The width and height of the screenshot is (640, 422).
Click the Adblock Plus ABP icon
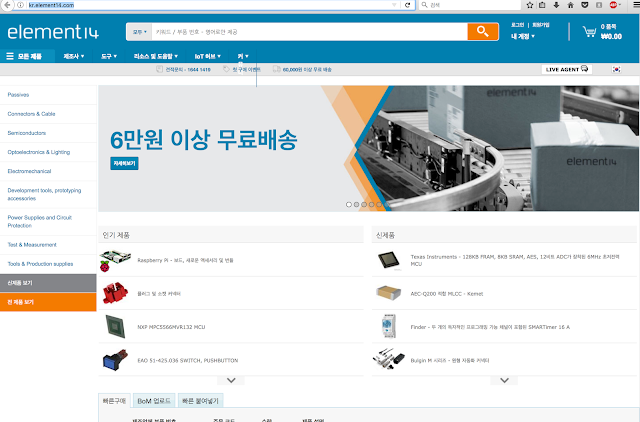tap(613, 5)
